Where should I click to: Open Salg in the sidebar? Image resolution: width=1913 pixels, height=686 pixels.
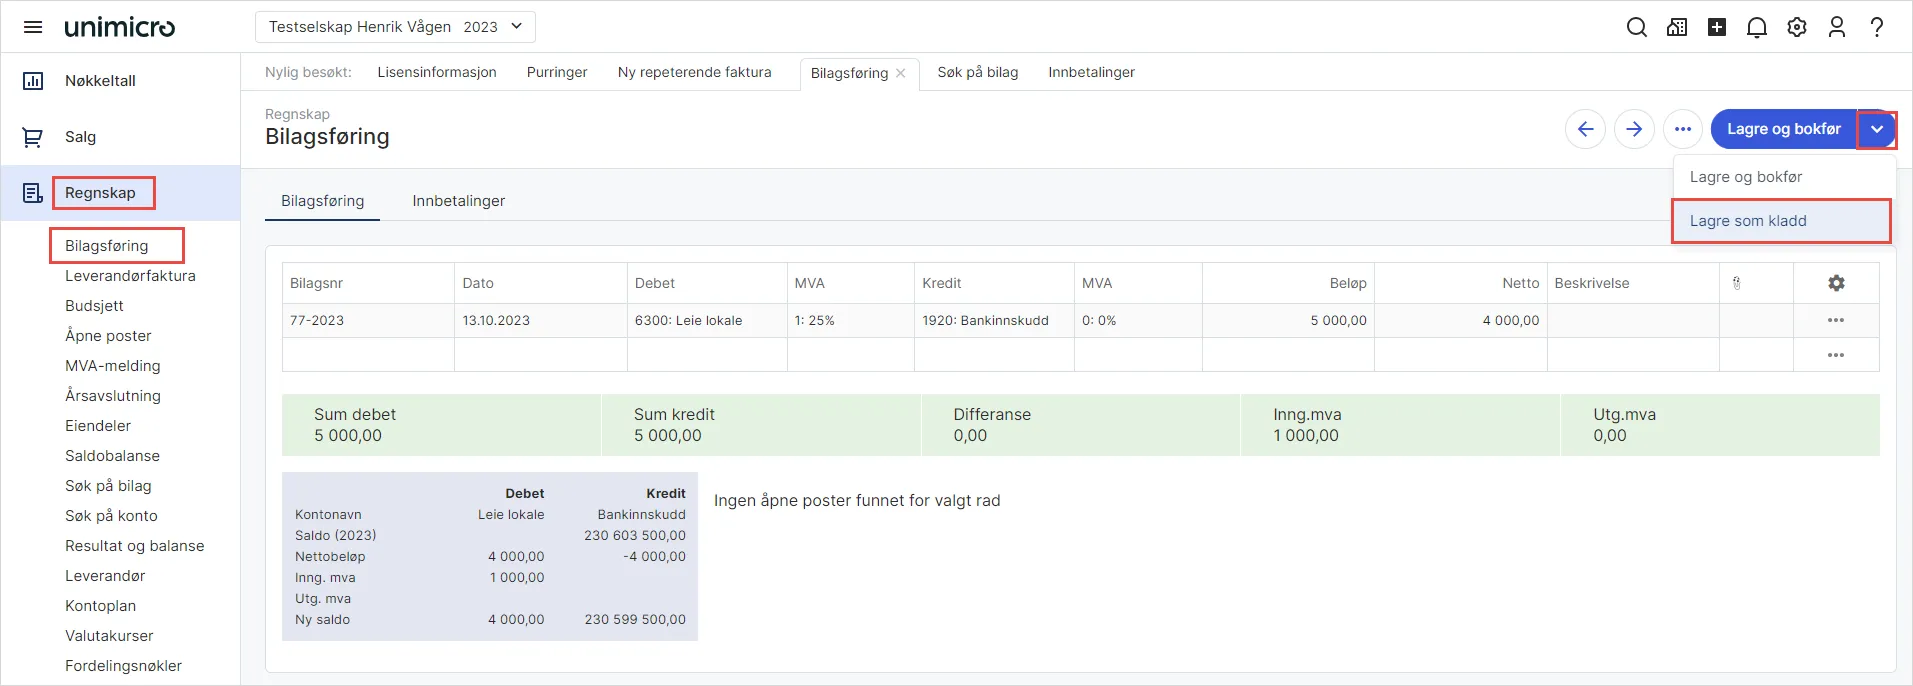click(x=81, y=137)
